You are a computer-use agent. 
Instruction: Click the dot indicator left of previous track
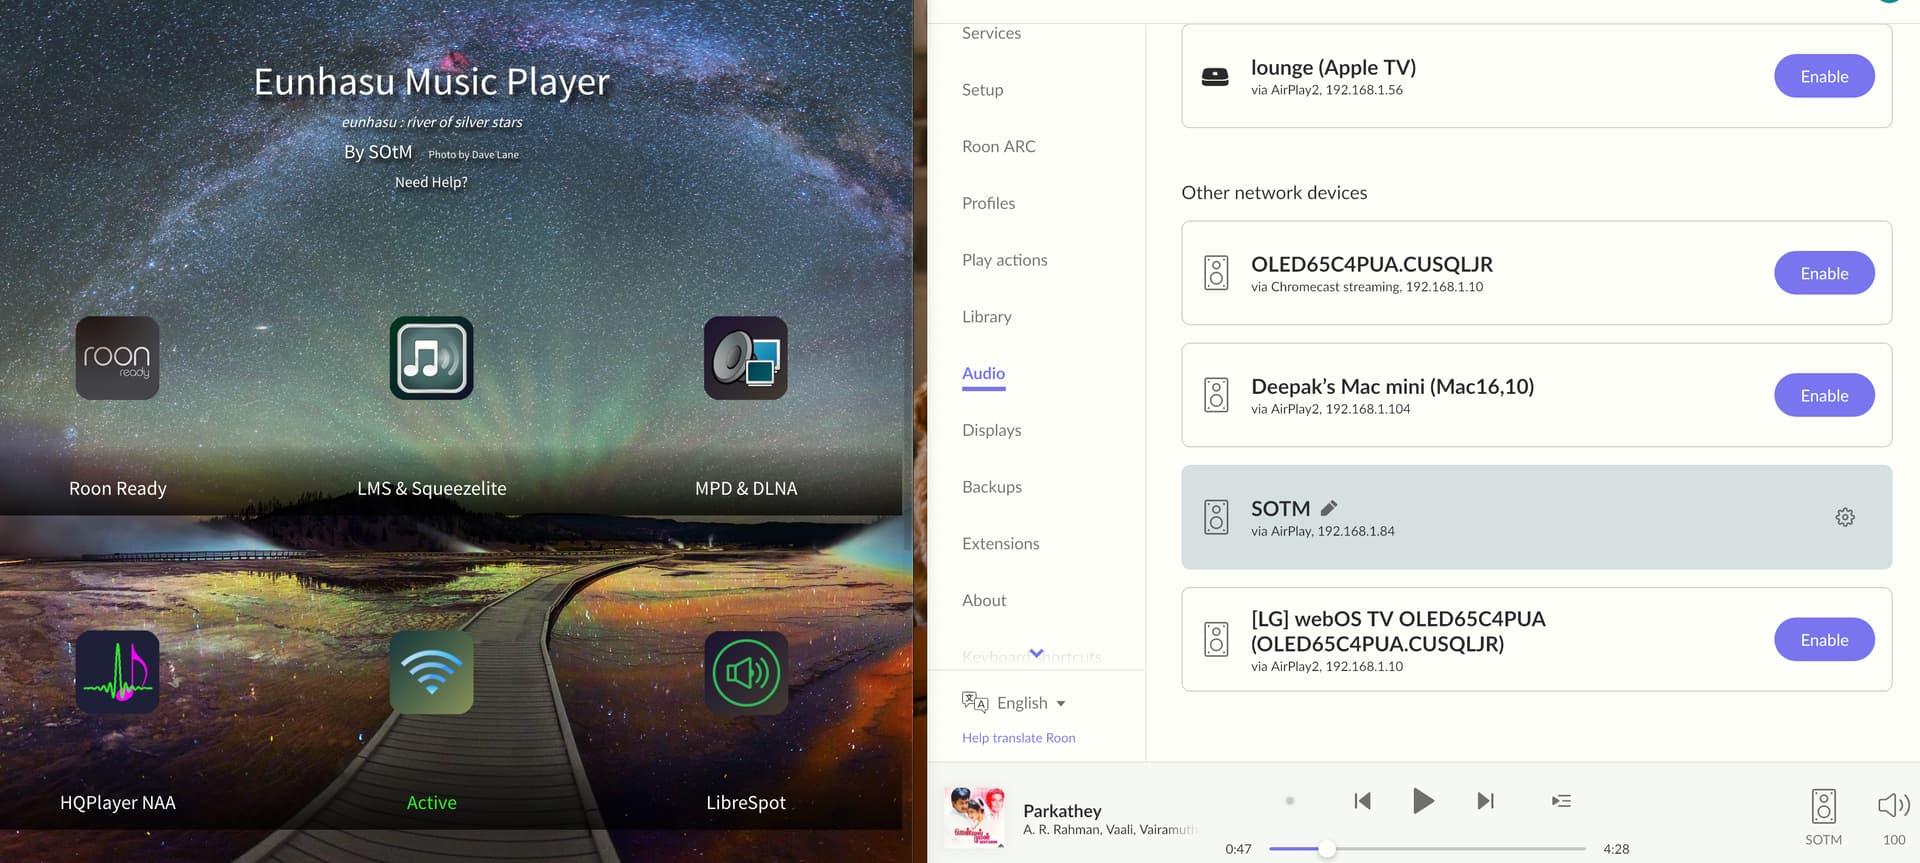click(x=1290, y=801)
